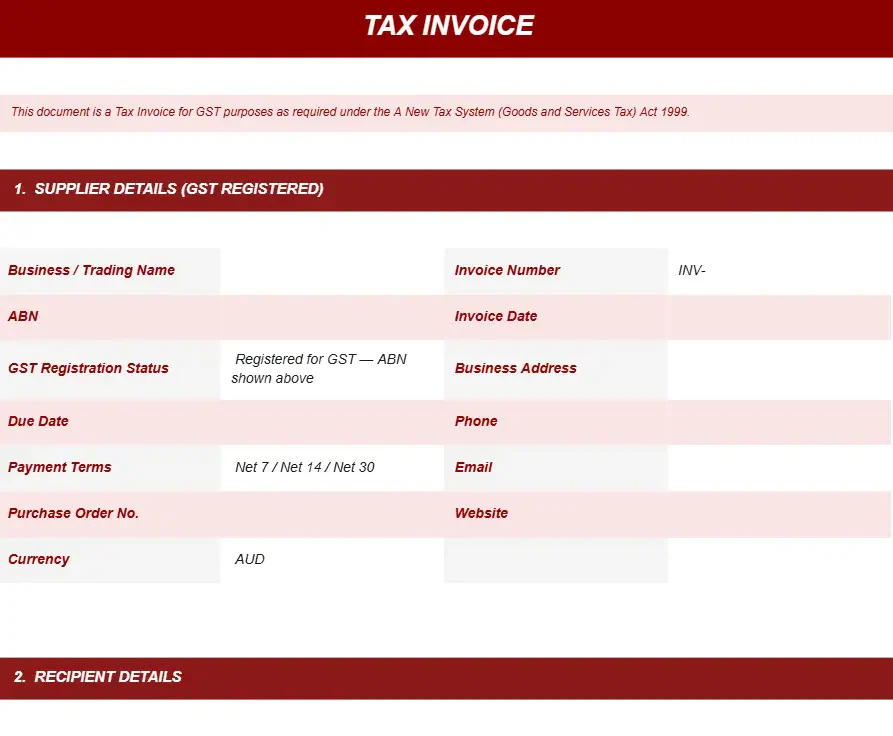Click the empty Business Address value cell
Screen dimensions: 893x736
click(780, 370)
